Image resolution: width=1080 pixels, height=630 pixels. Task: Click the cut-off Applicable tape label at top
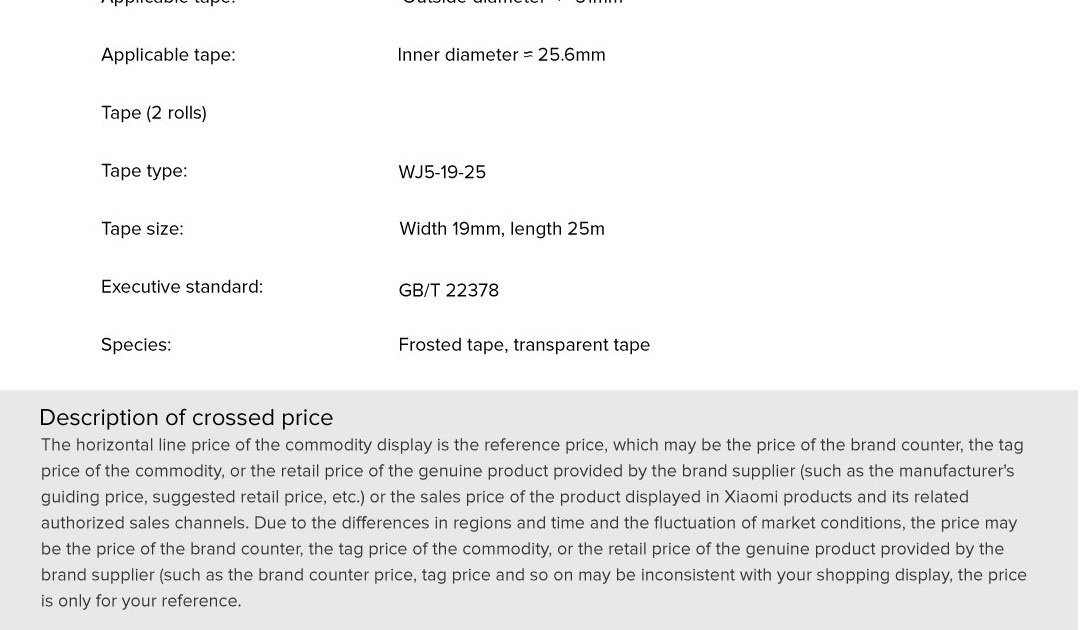pos(168,3)
